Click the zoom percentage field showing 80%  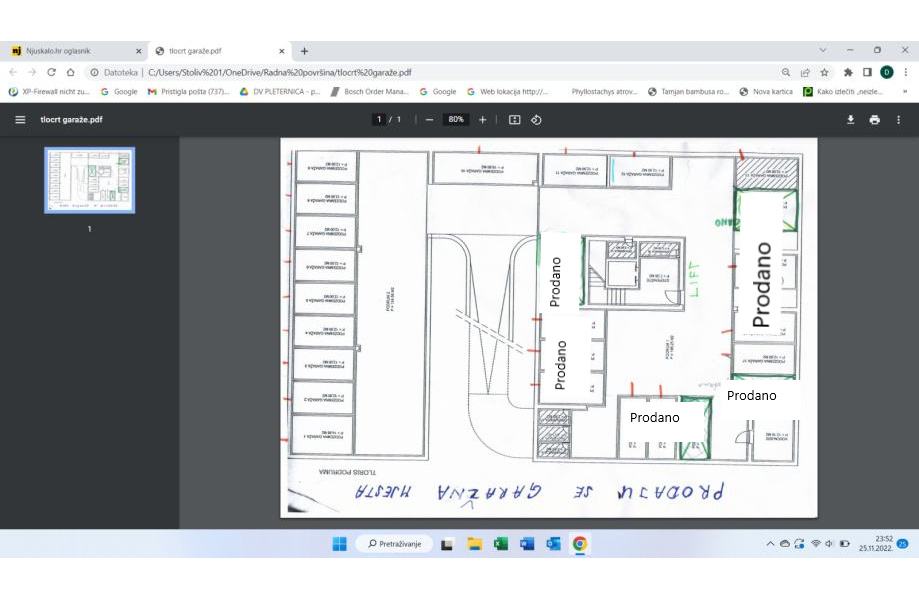click(456, 119)
